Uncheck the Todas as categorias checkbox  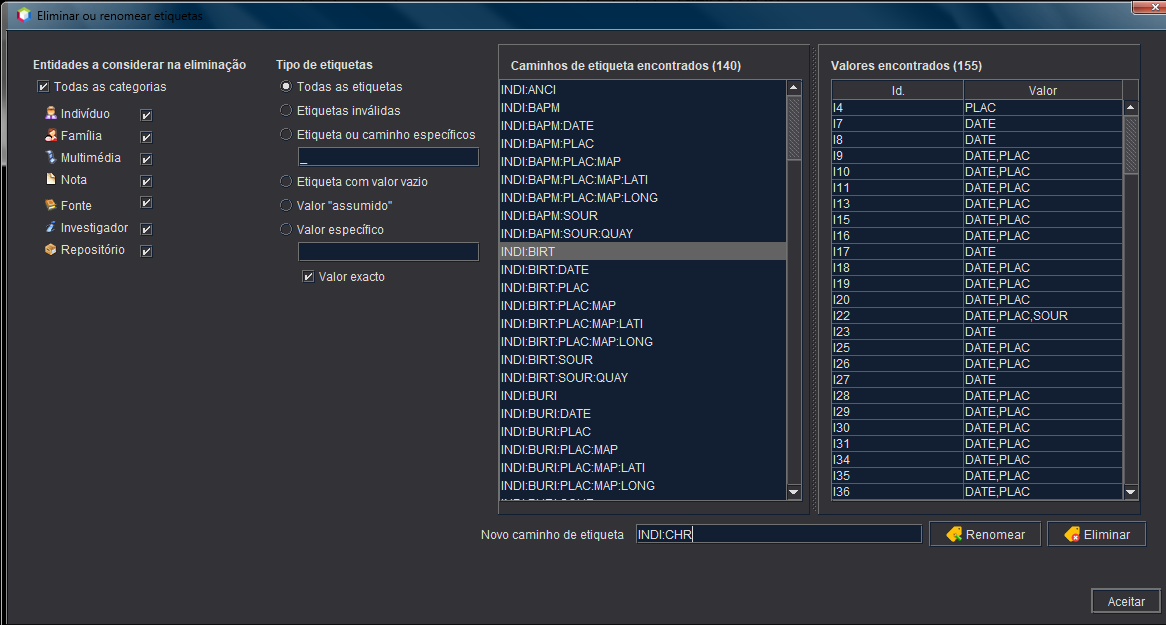tap(42, 87)
